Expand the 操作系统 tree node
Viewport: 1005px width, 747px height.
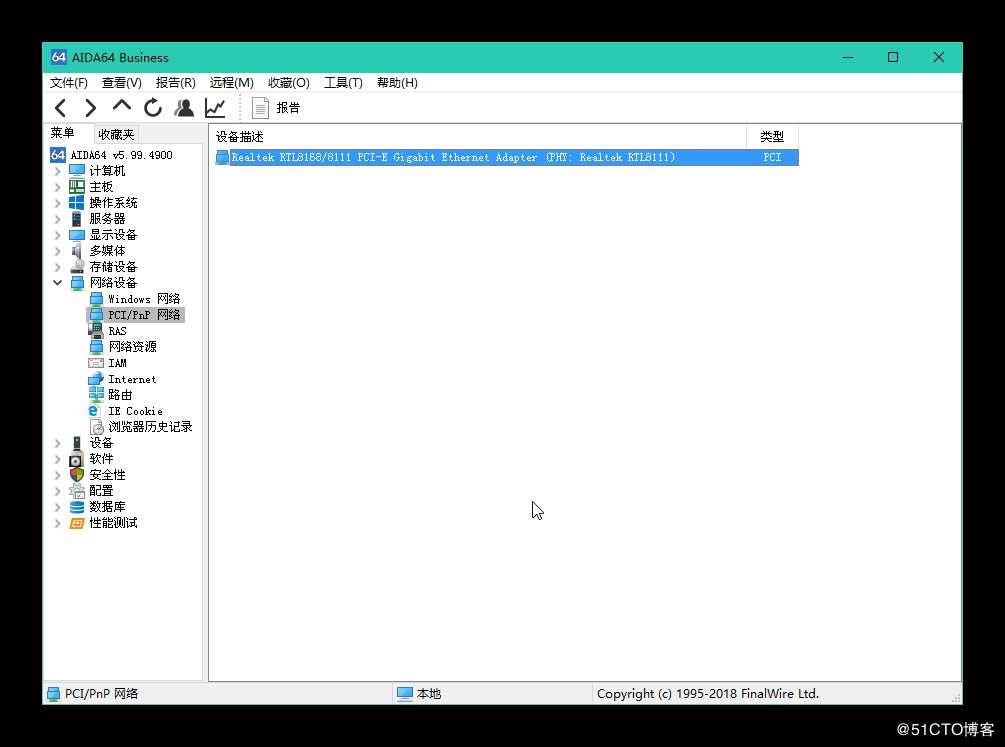coord(58,203)
